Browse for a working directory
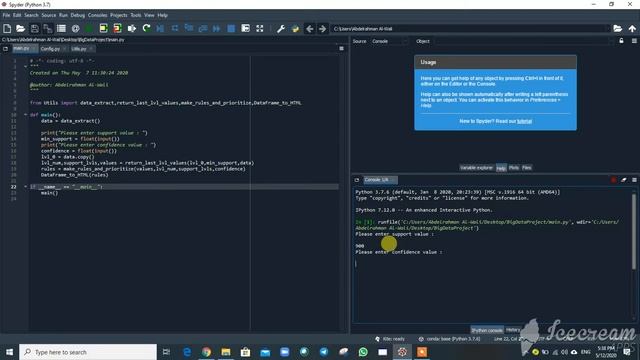Image resolution: width=640 pixels, height=360 pixels. pyautogui.click(x=618, y=29)
